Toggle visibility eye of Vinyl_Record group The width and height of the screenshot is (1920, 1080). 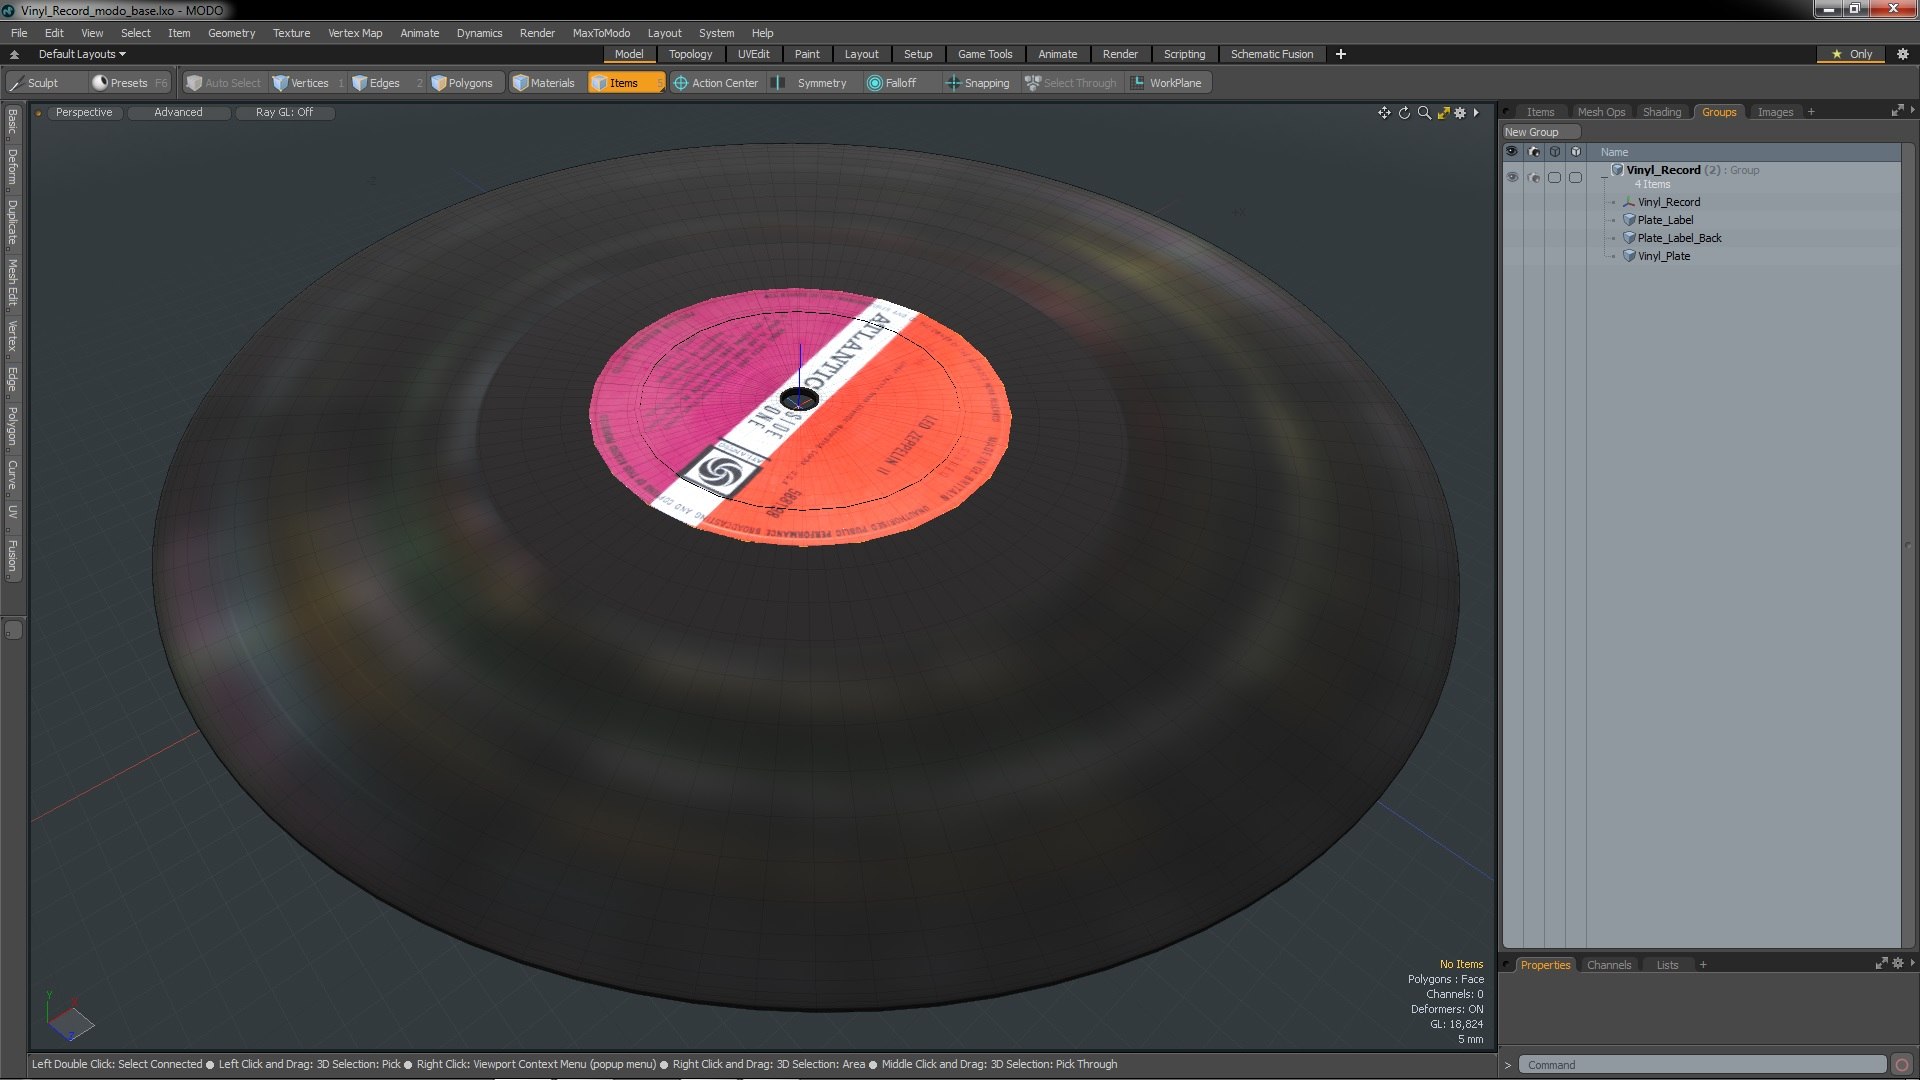pyautogui.click(x=1512, y=177)
